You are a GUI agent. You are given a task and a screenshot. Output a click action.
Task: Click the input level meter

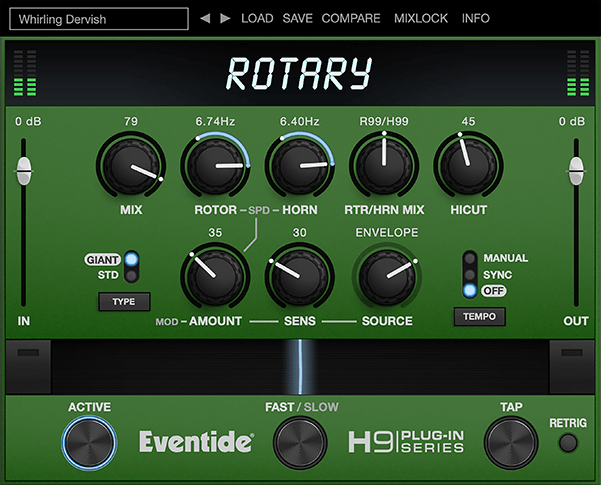(25, 73)
